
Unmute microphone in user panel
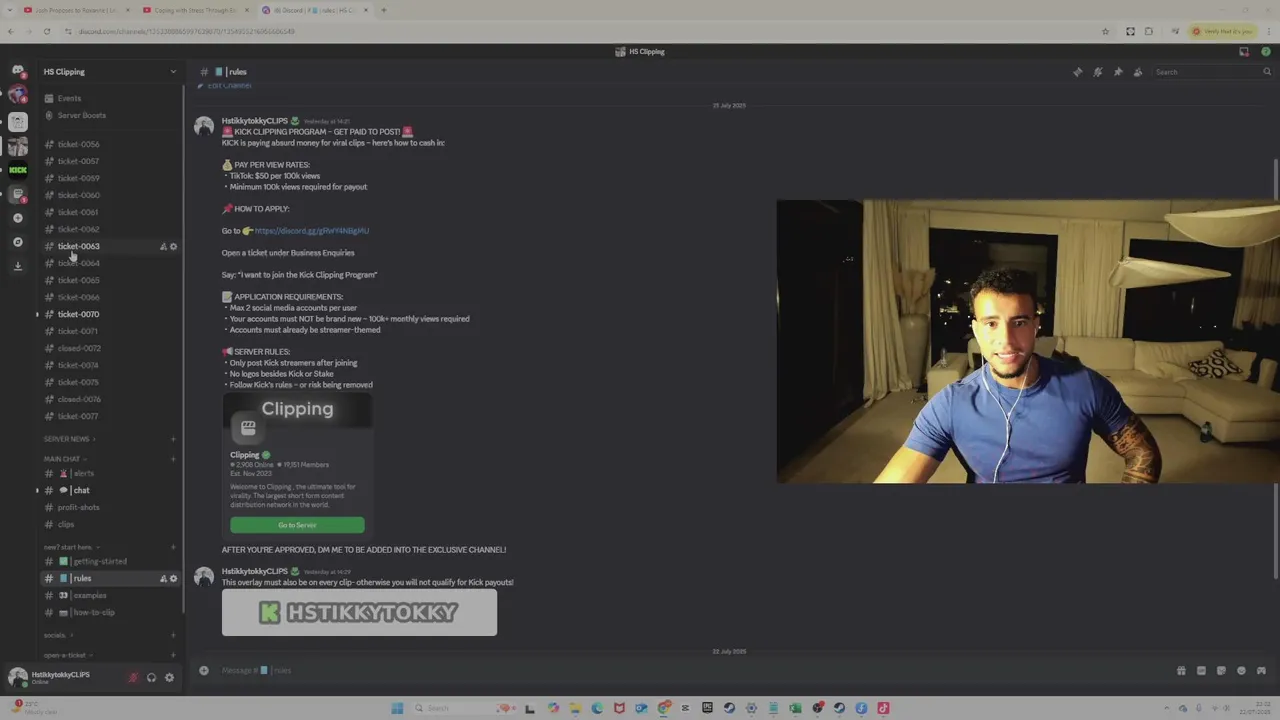pos(133,677)
